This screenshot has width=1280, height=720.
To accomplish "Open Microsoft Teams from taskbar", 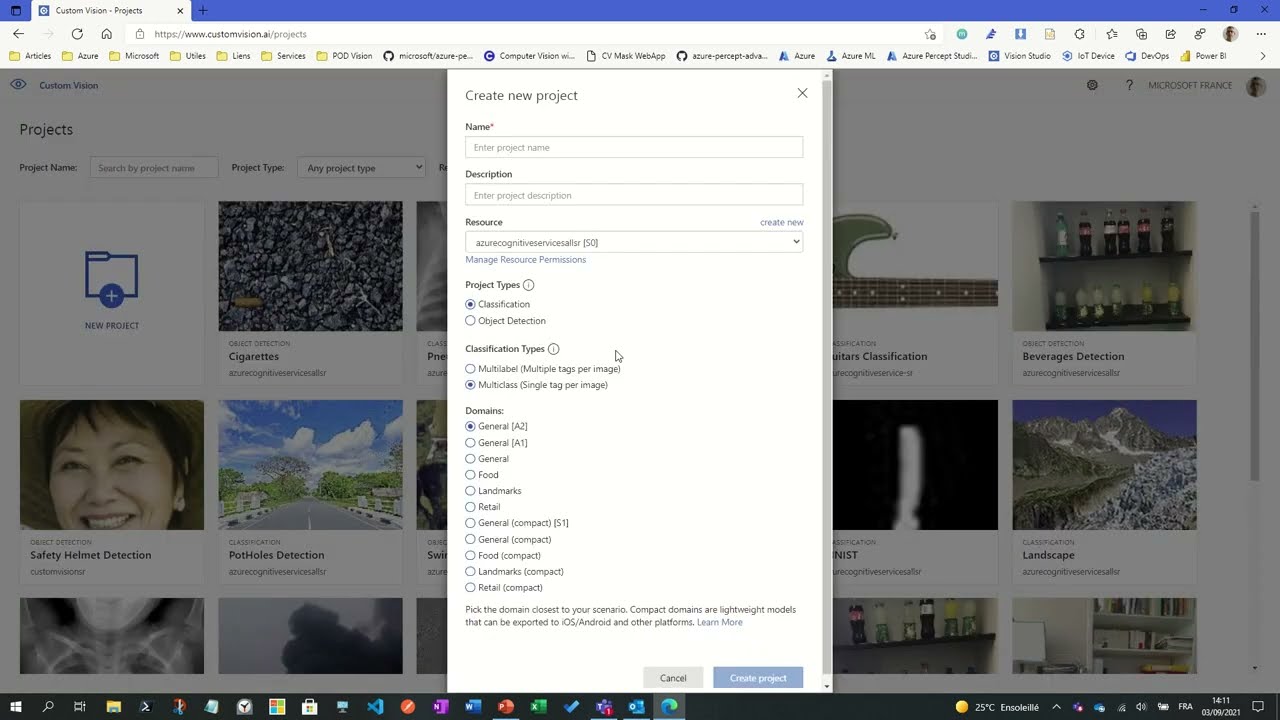I will 603,707.
